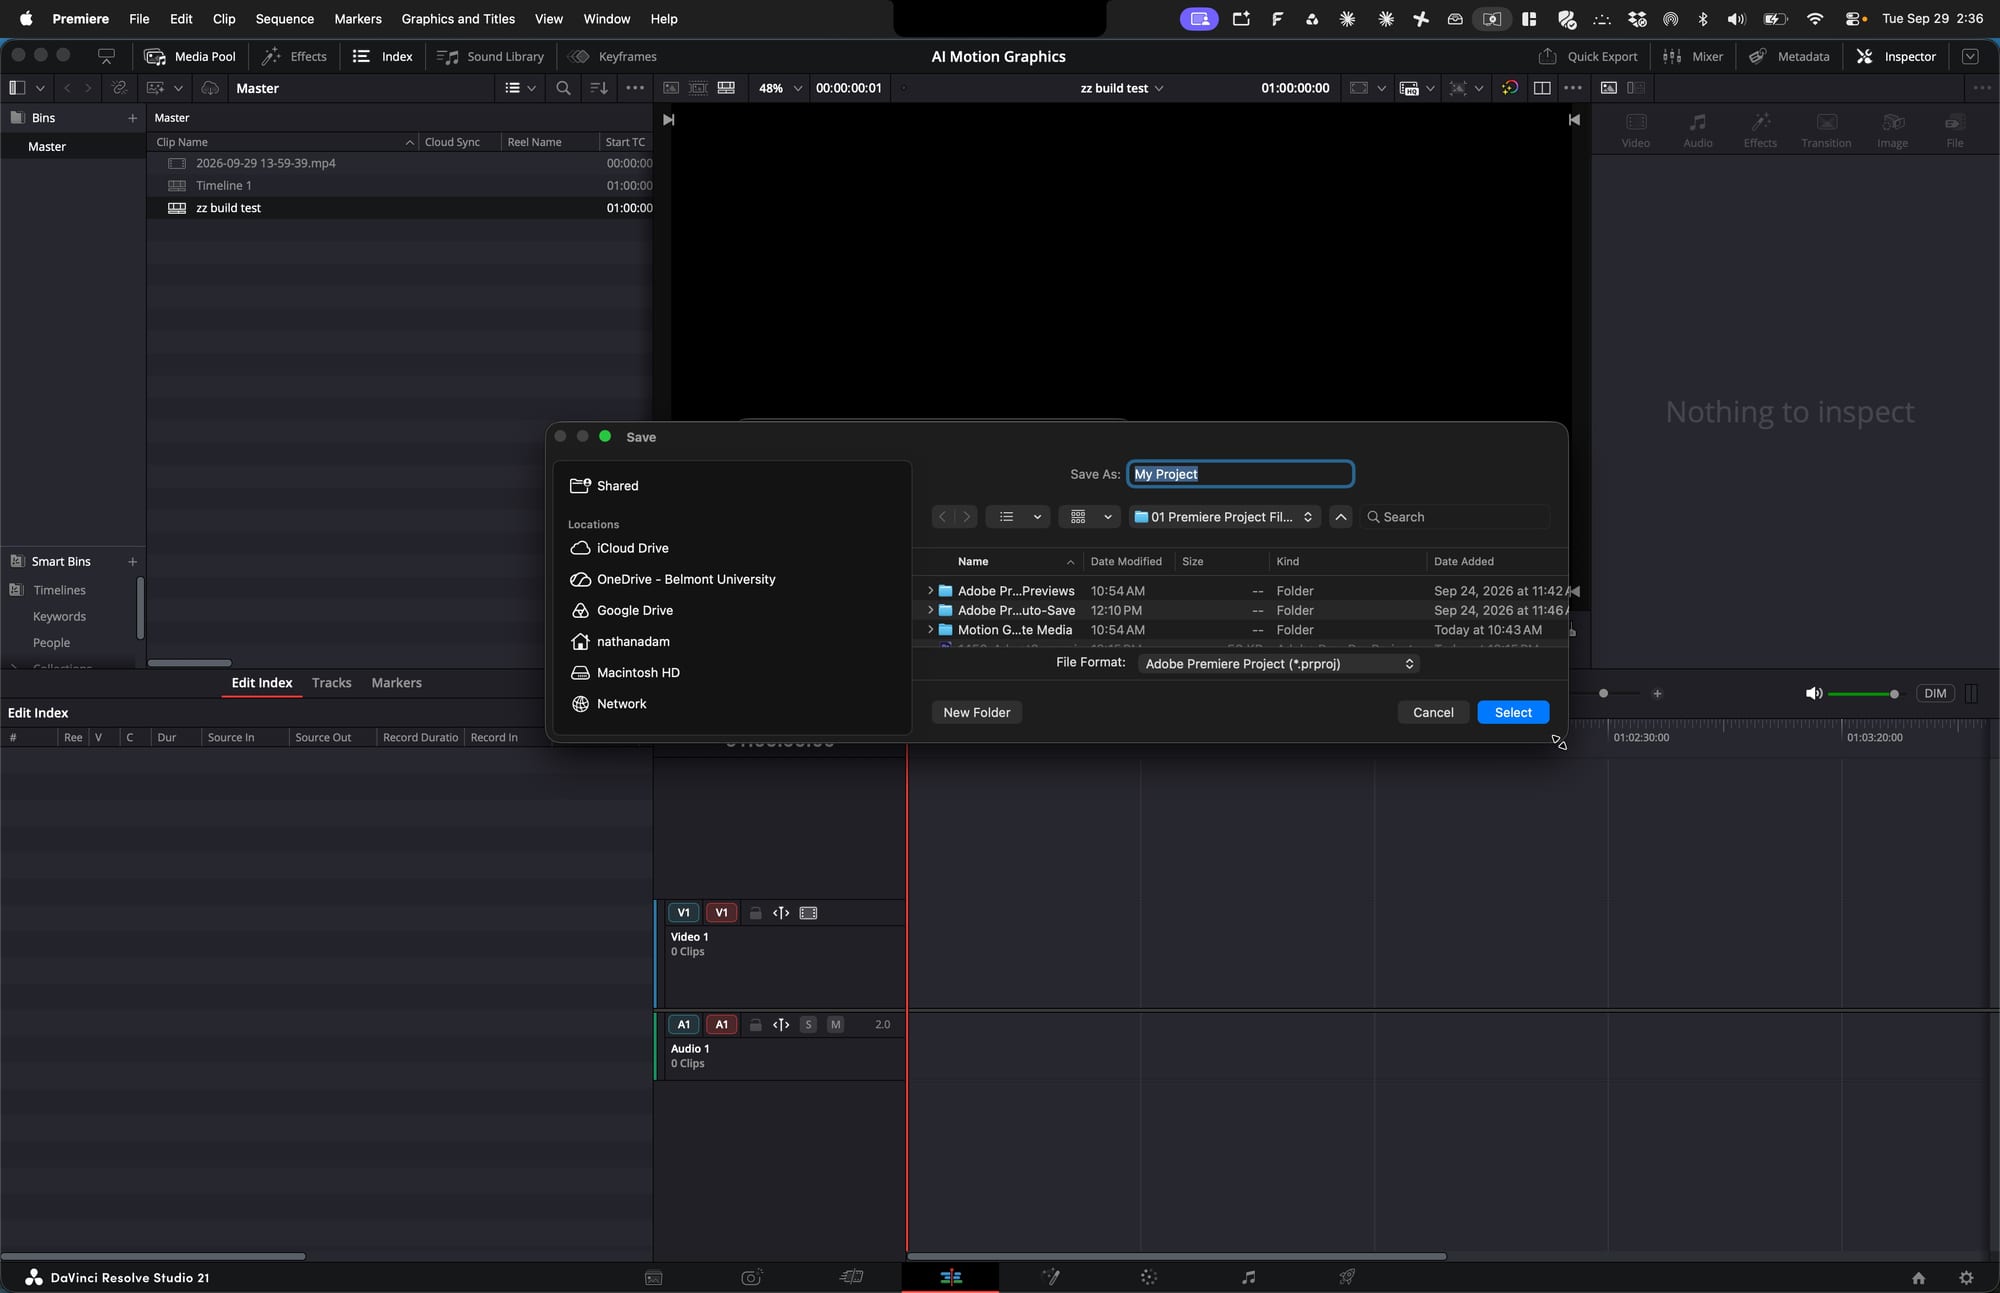The width and height of the screenshot is (2000, 1293).
Task: Click the Select button in Save dialog
Action: (x=1513, y=712)
